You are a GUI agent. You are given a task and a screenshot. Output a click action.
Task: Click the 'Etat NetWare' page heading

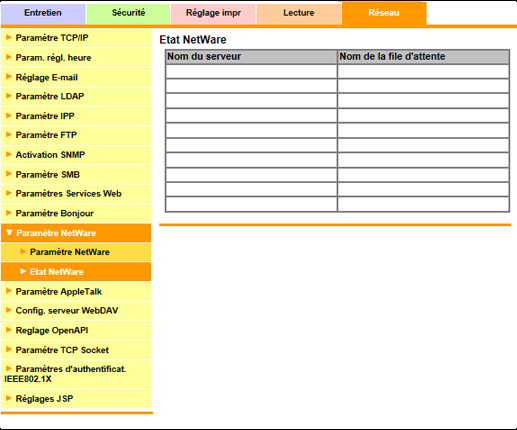(x=193, y=40)
